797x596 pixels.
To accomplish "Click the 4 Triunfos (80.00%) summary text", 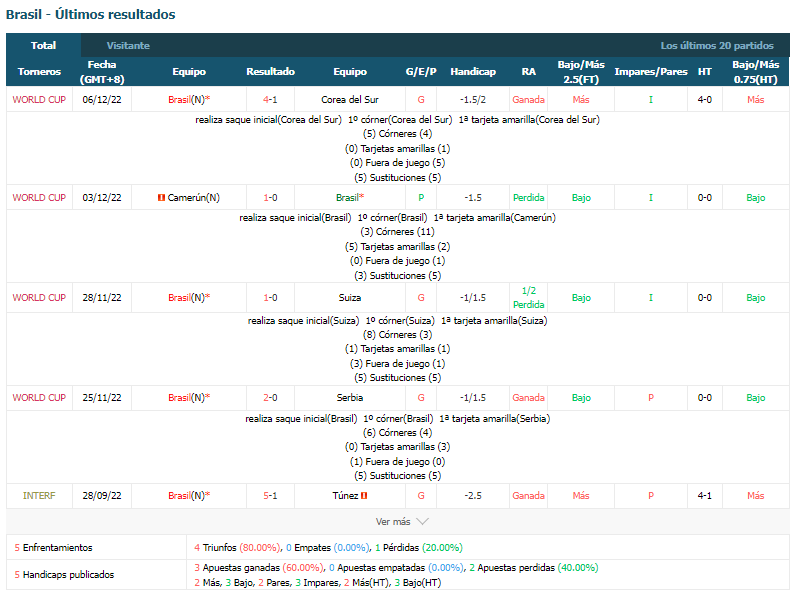I will point(237,548).
